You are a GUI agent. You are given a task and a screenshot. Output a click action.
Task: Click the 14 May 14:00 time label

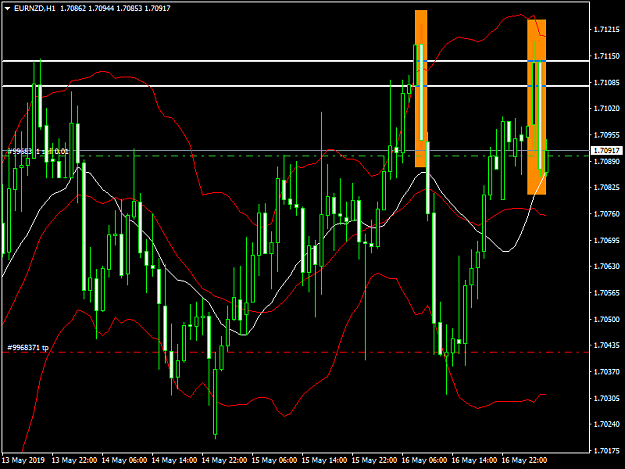pyautogui.click(x=174, y=460)
